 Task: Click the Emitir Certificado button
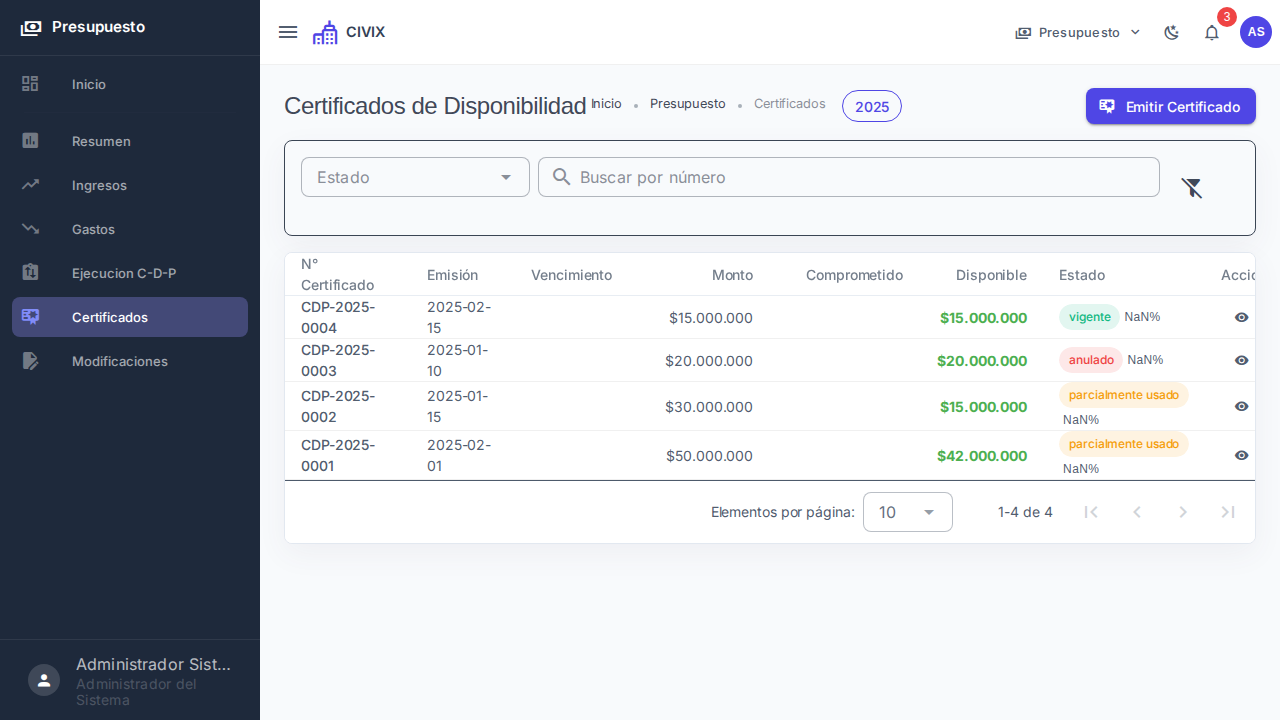point(1171,106)
